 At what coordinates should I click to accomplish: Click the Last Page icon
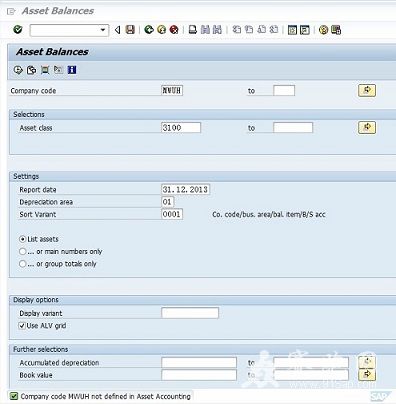coord(274,30)
